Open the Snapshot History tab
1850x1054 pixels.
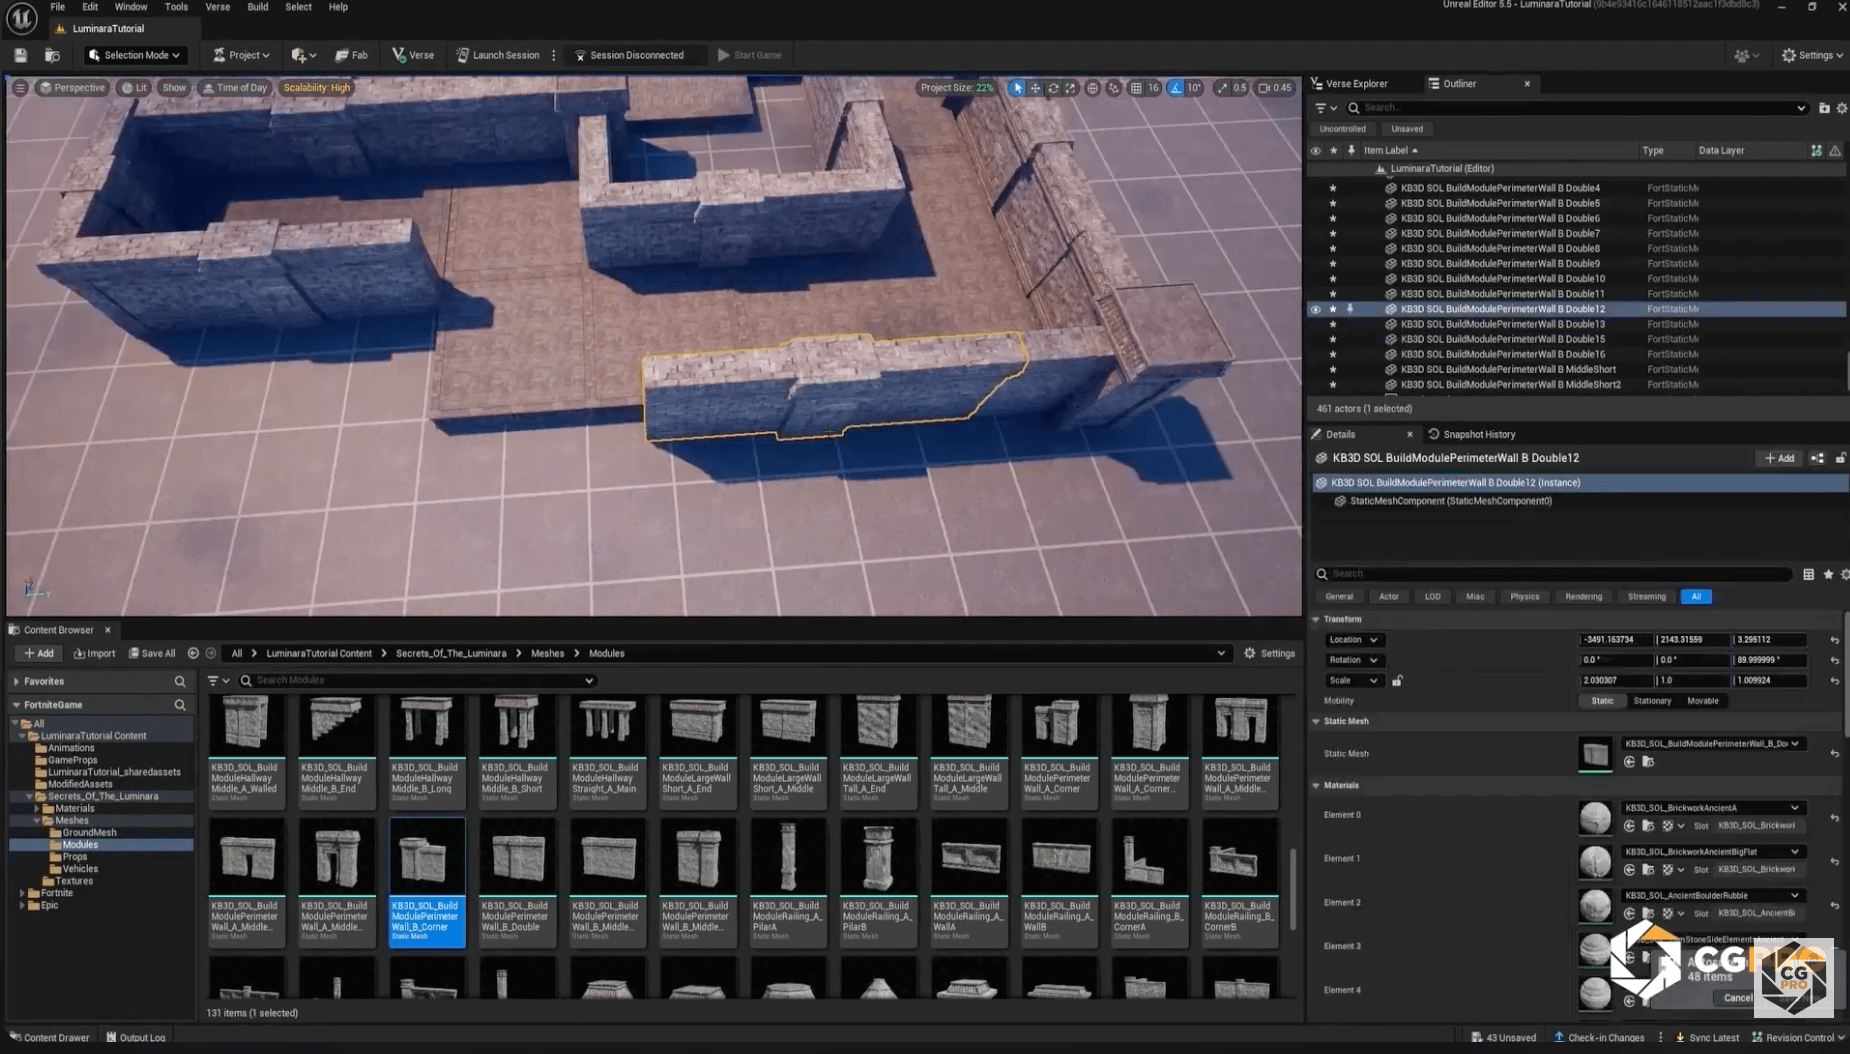point(1471,434)
